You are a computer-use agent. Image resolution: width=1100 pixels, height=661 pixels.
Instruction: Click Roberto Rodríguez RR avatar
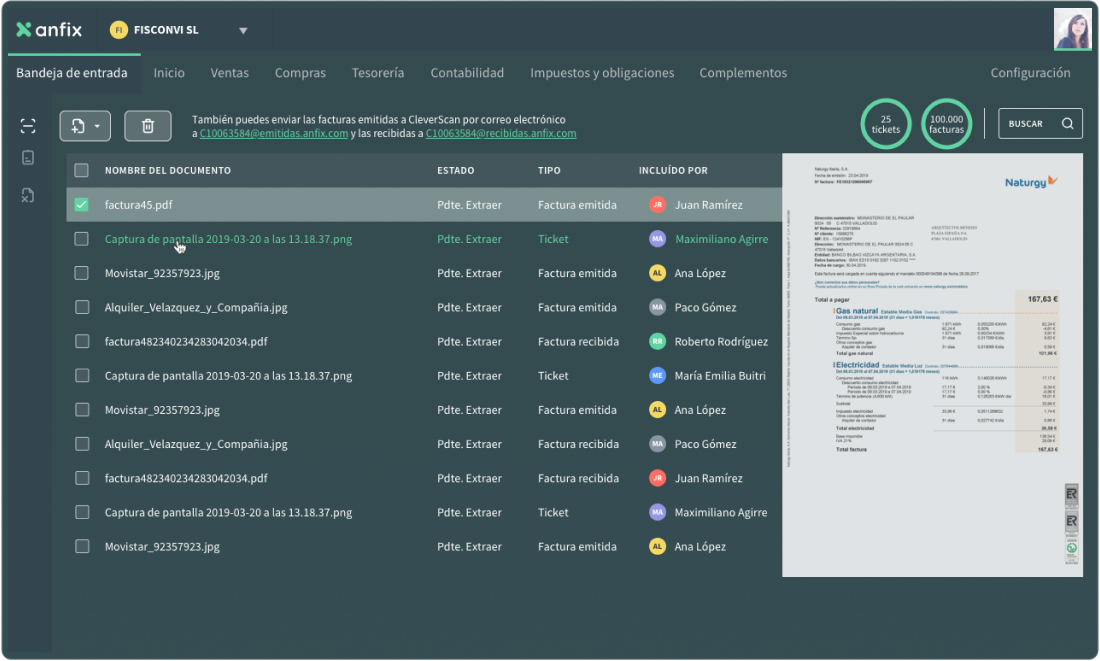657,342
